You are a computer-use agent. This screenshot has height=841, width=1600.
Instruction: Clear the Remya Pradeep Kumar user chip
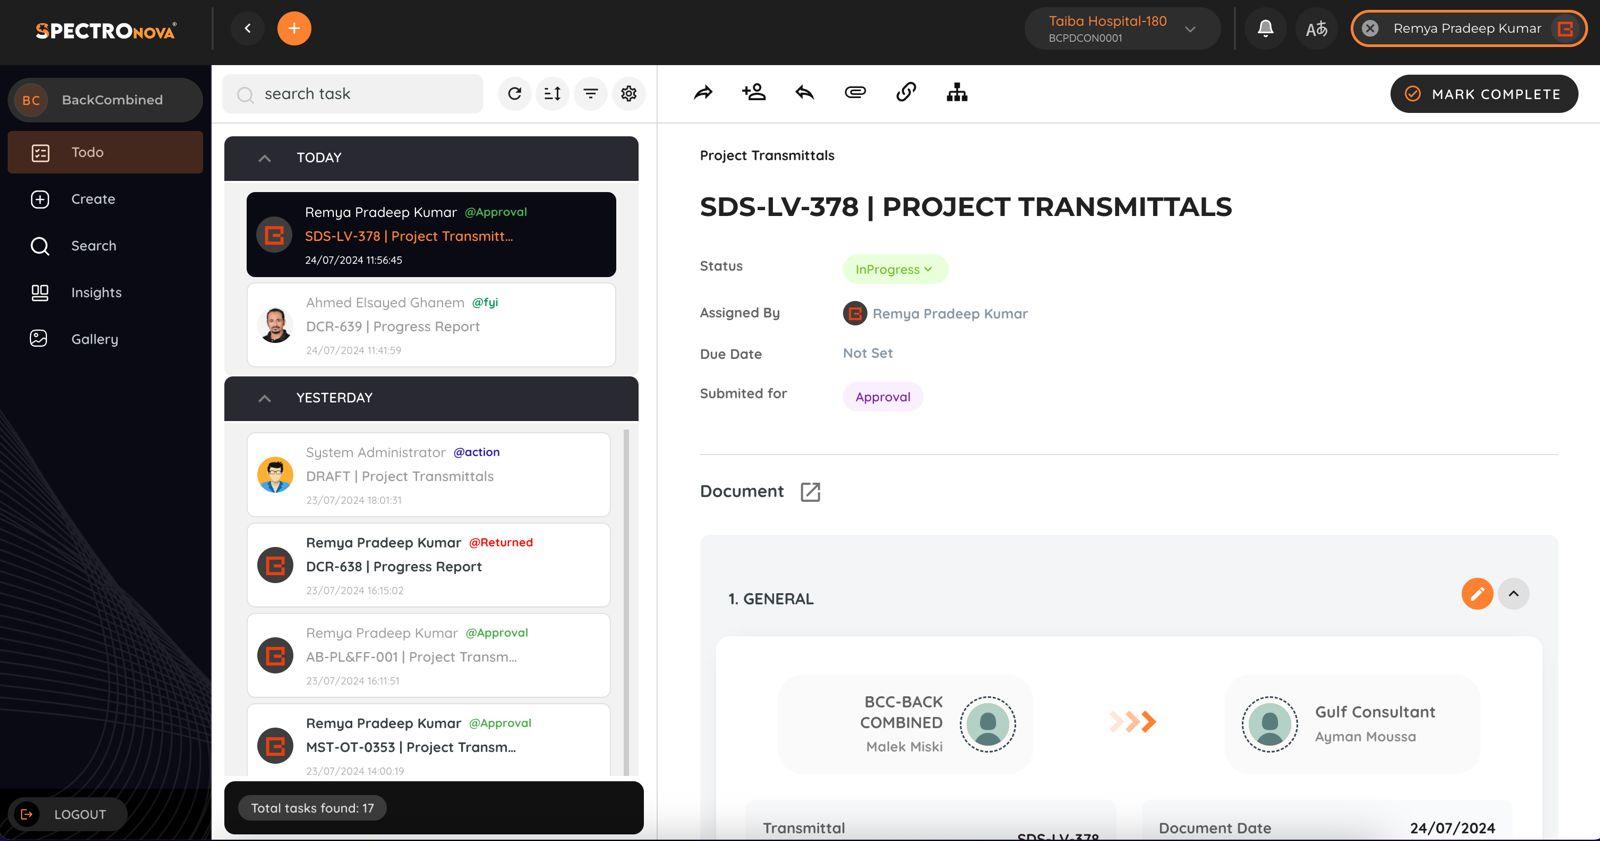point(1370,28)
